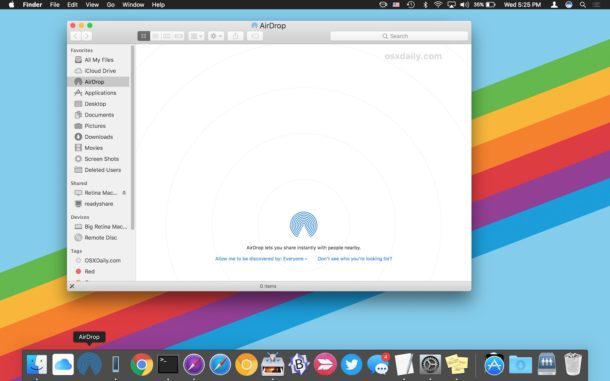Viewport: 610px width, 381px height.
Task: Open iCloud Drive from the Dock
Action: click(63, 365)
